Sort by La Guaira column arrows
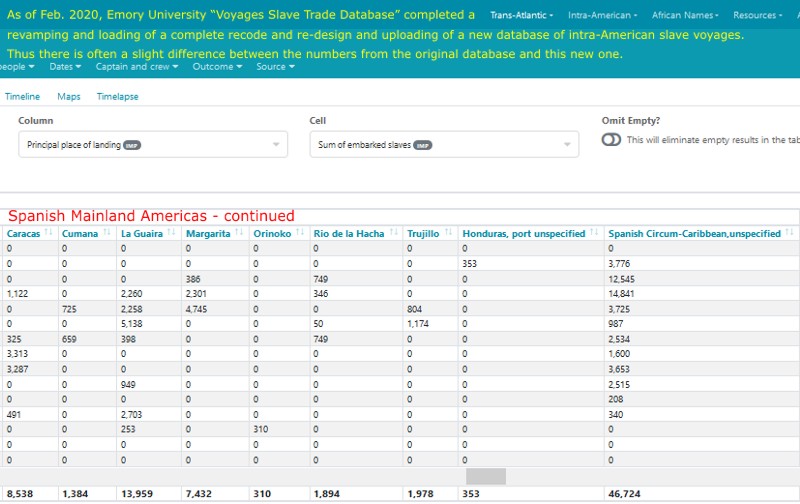Viewport: 800px width, 504px height. click(173, 233)
